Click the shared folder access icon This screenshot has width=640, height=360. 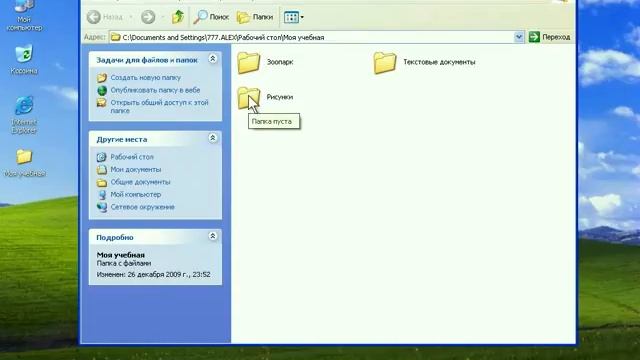[102, 102]
